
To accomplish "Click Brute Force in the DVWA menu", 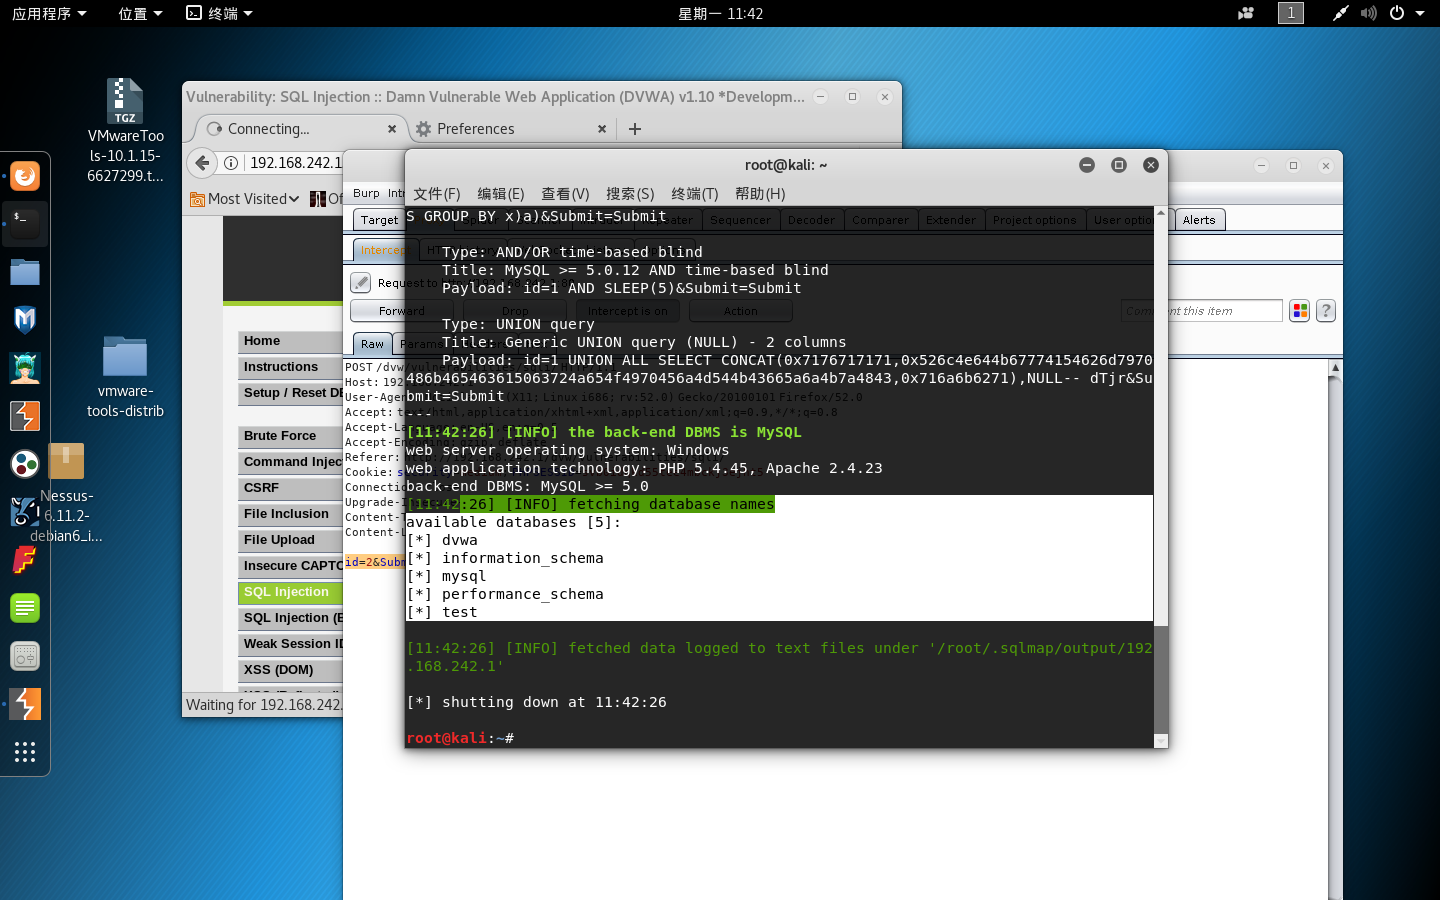I will pos(290,436).
